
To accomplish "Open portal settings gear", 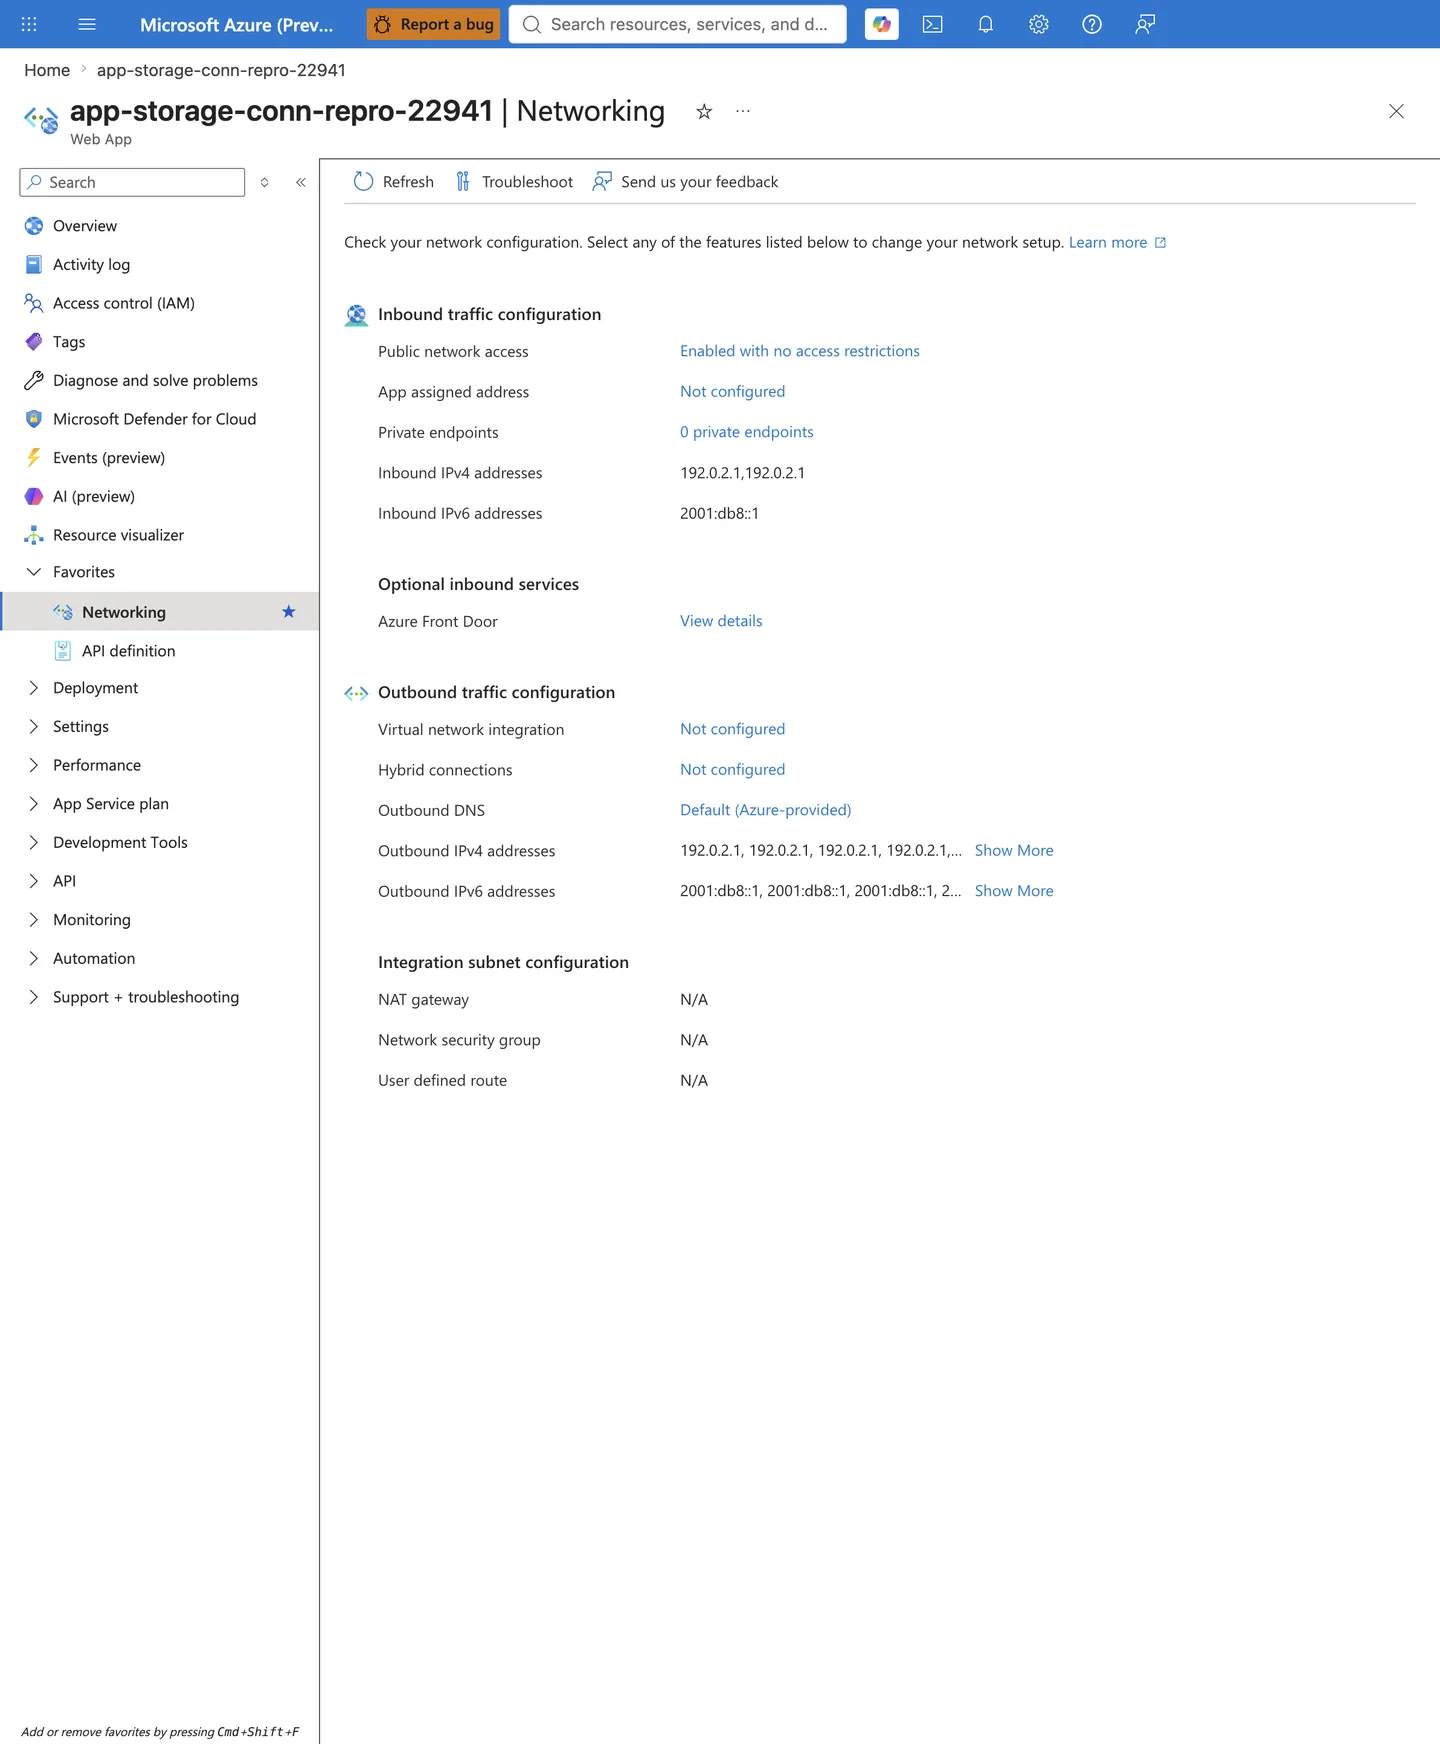I will 1039,24.
